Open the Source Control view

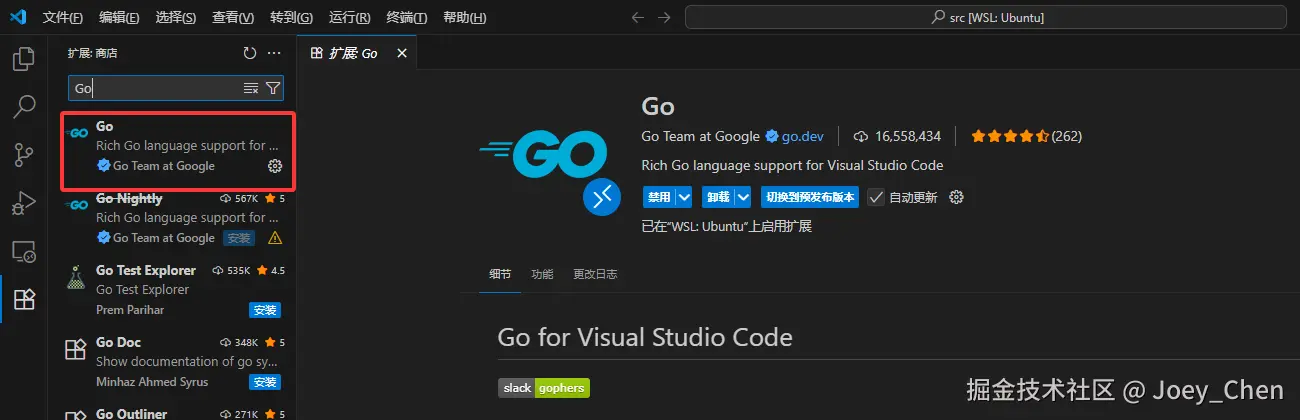(x=23, y=155)
